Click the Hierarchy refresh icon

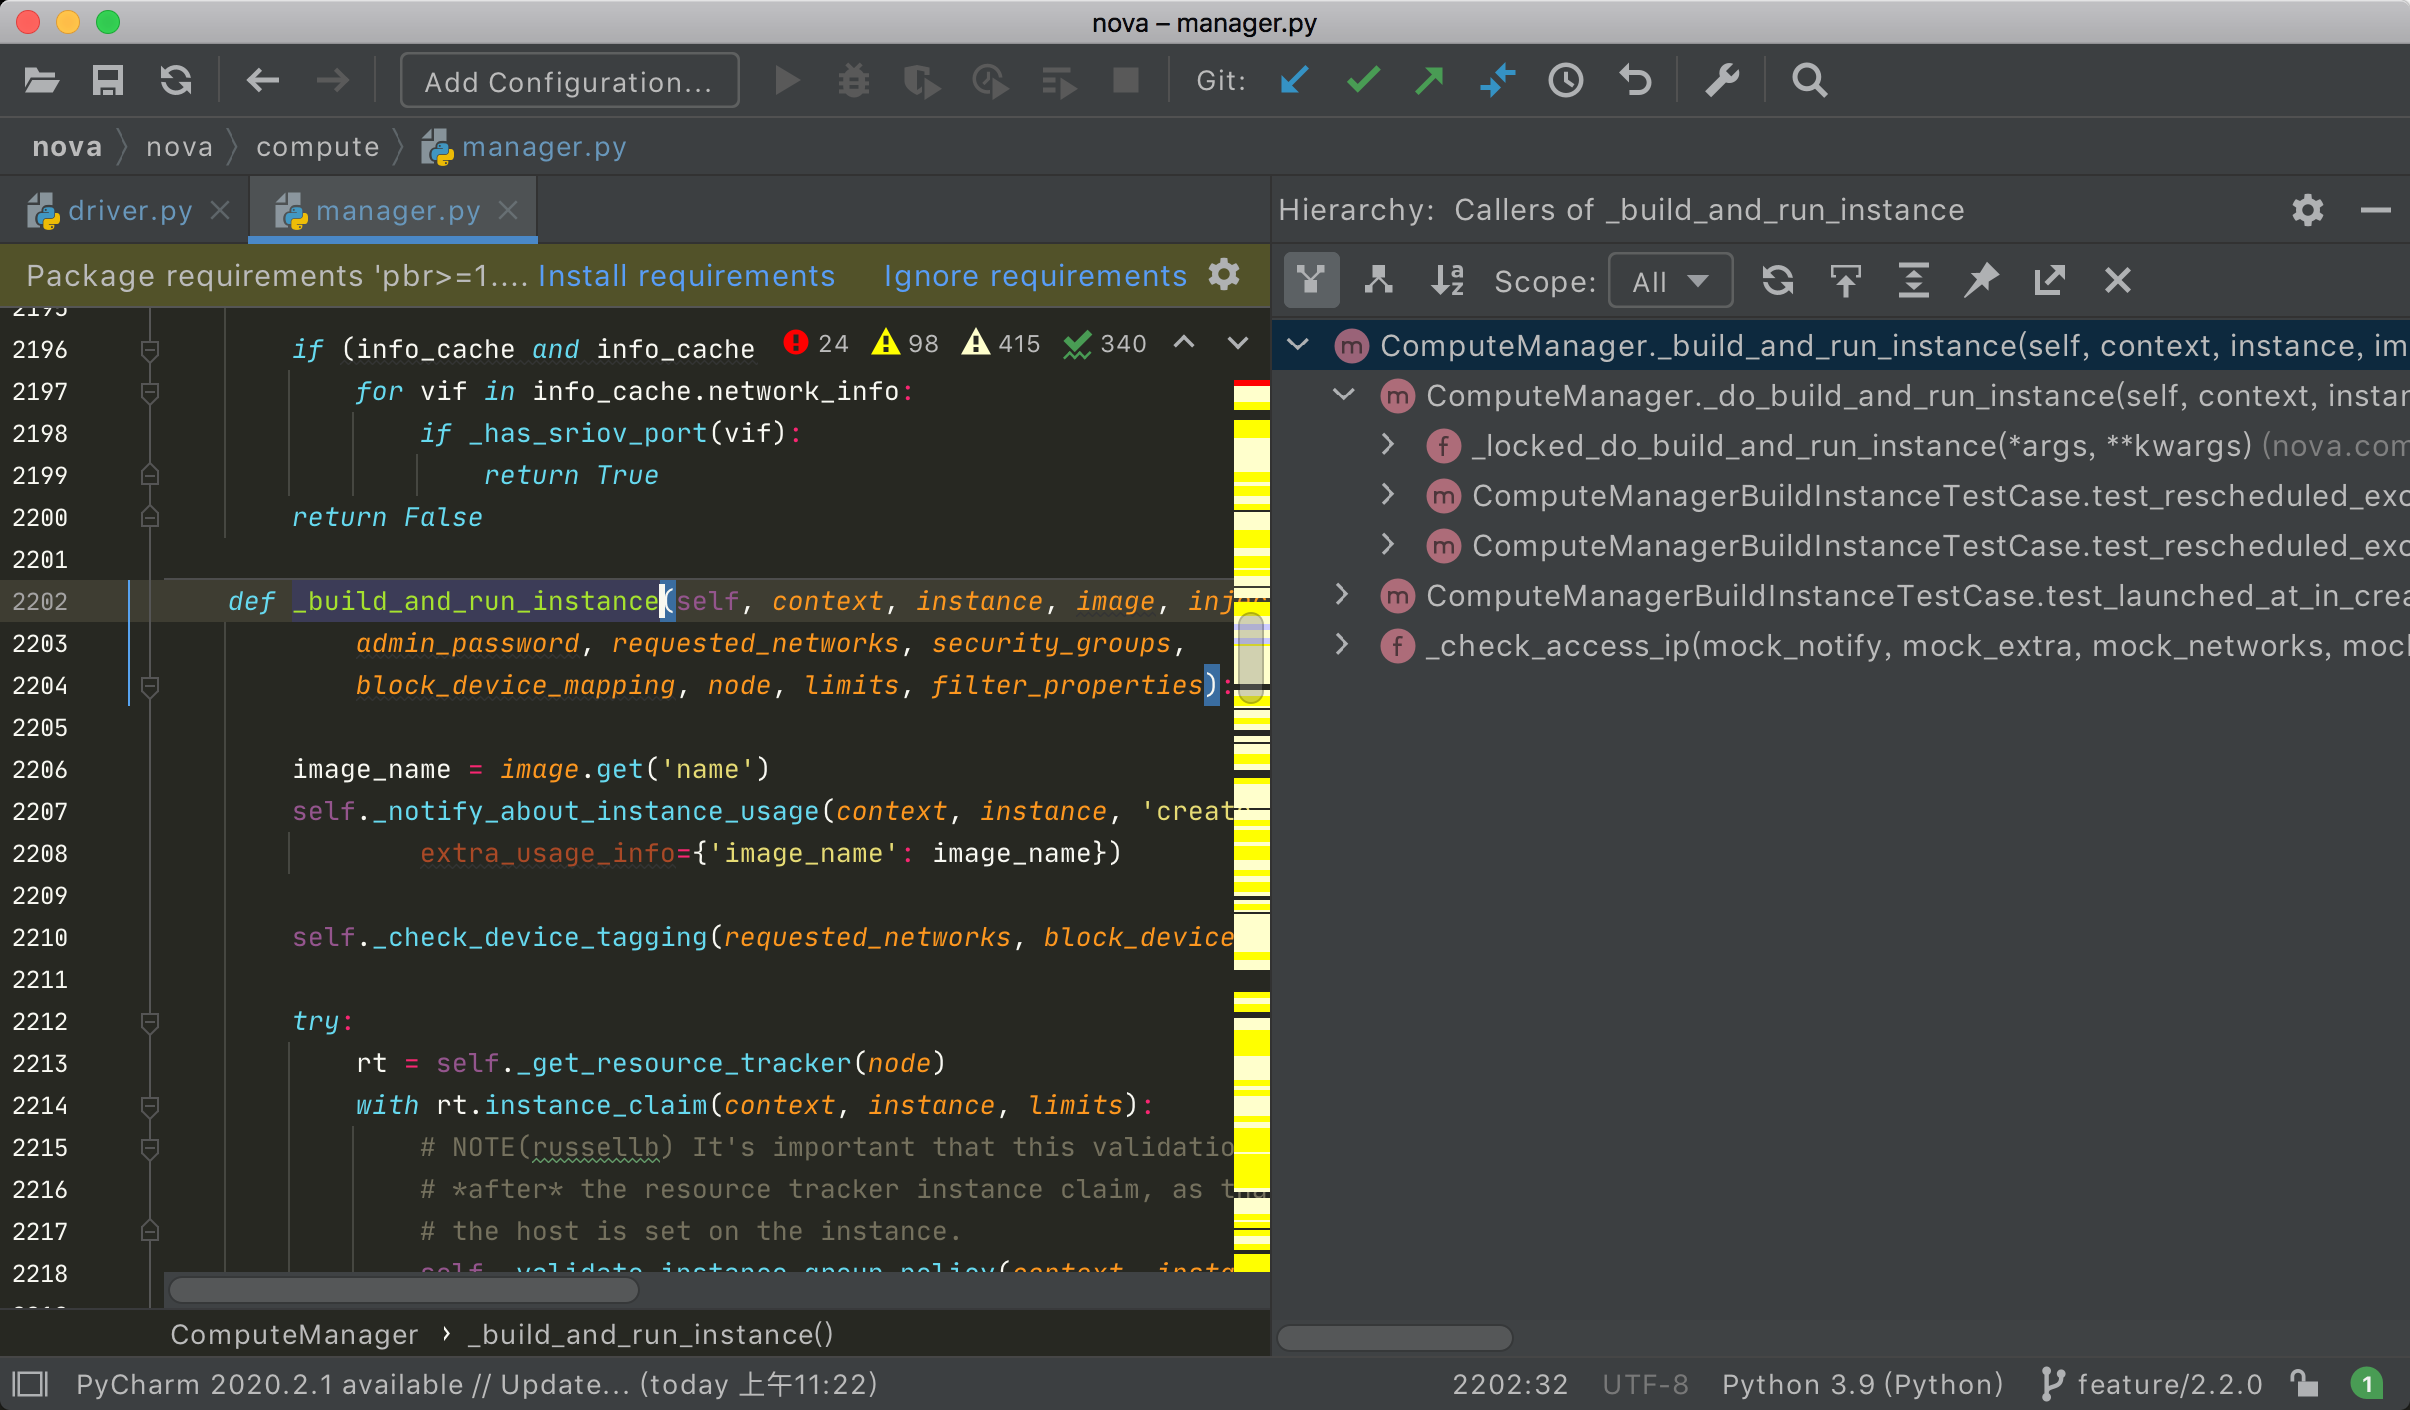click(x=1777, y=281)
